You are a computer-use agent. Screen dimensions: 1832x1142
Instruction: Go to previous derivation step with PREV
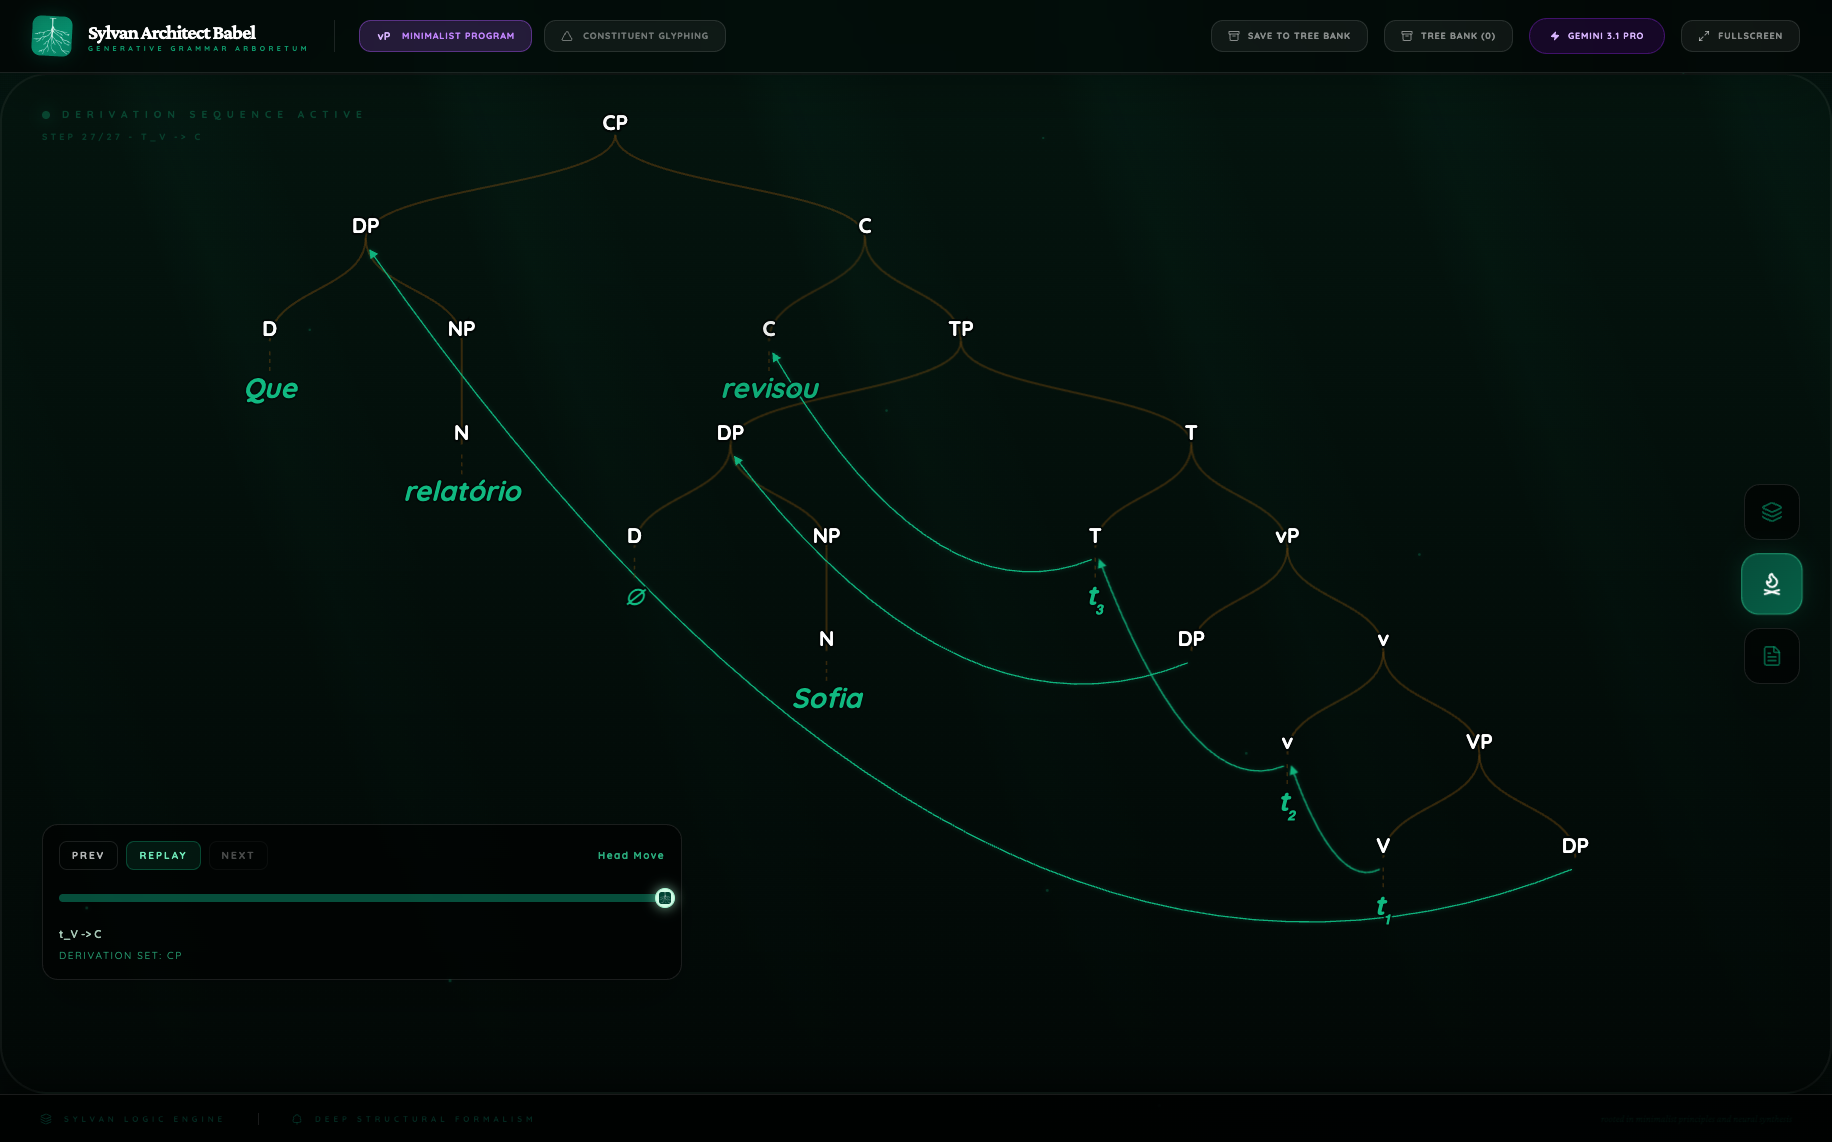pyautogui.click(x=88, y=856)
